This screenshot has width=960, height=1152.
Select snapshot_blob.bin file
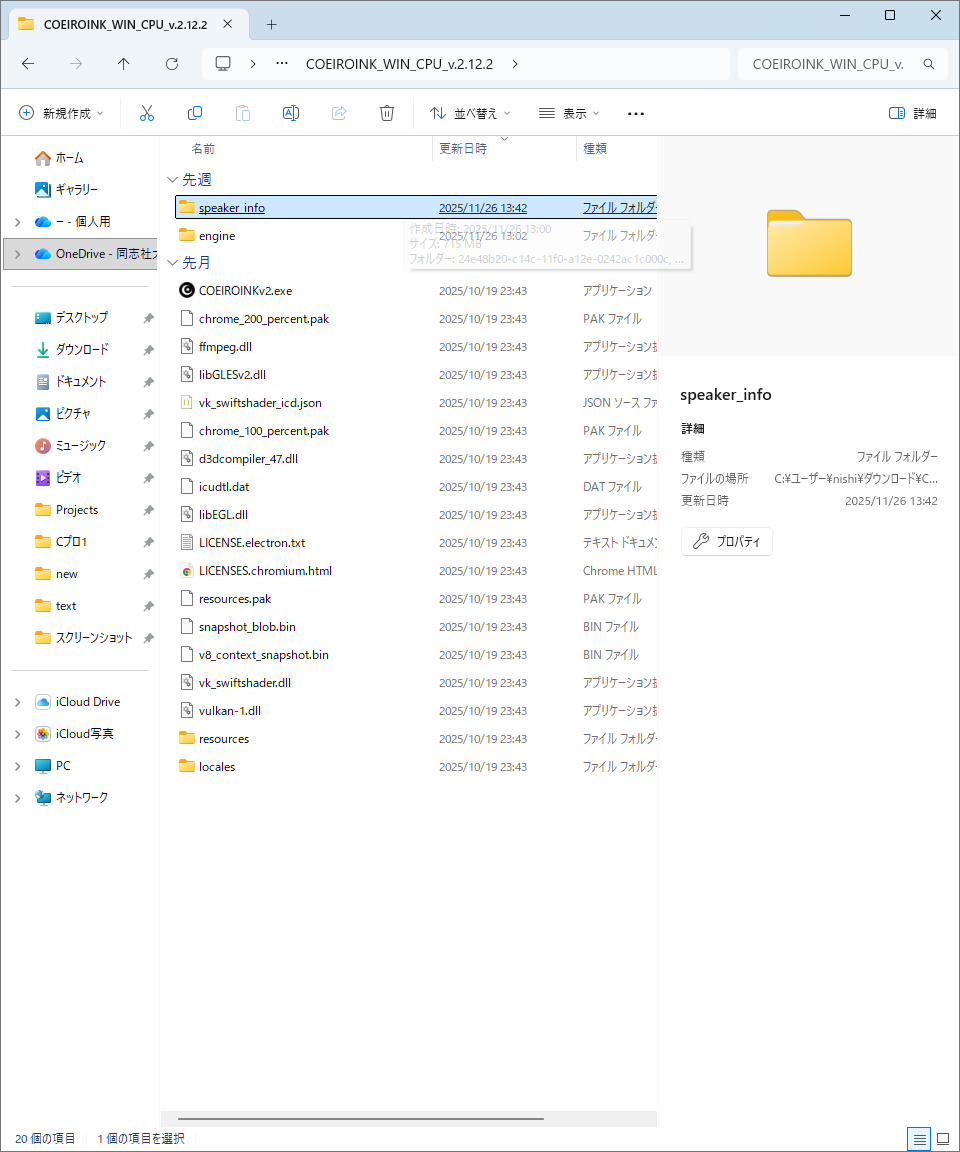tap(416, 627)
